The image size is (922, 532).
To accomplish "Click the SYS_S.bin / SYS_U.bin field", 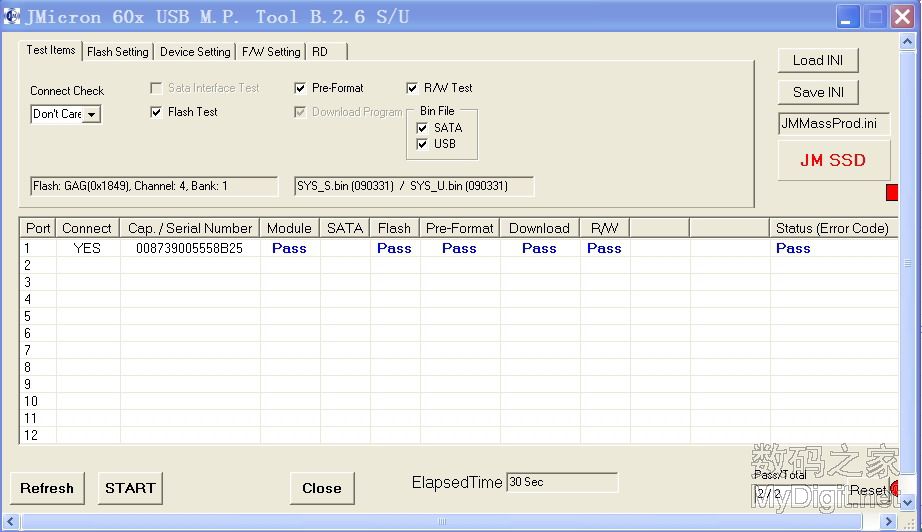I will pos(414,186).
